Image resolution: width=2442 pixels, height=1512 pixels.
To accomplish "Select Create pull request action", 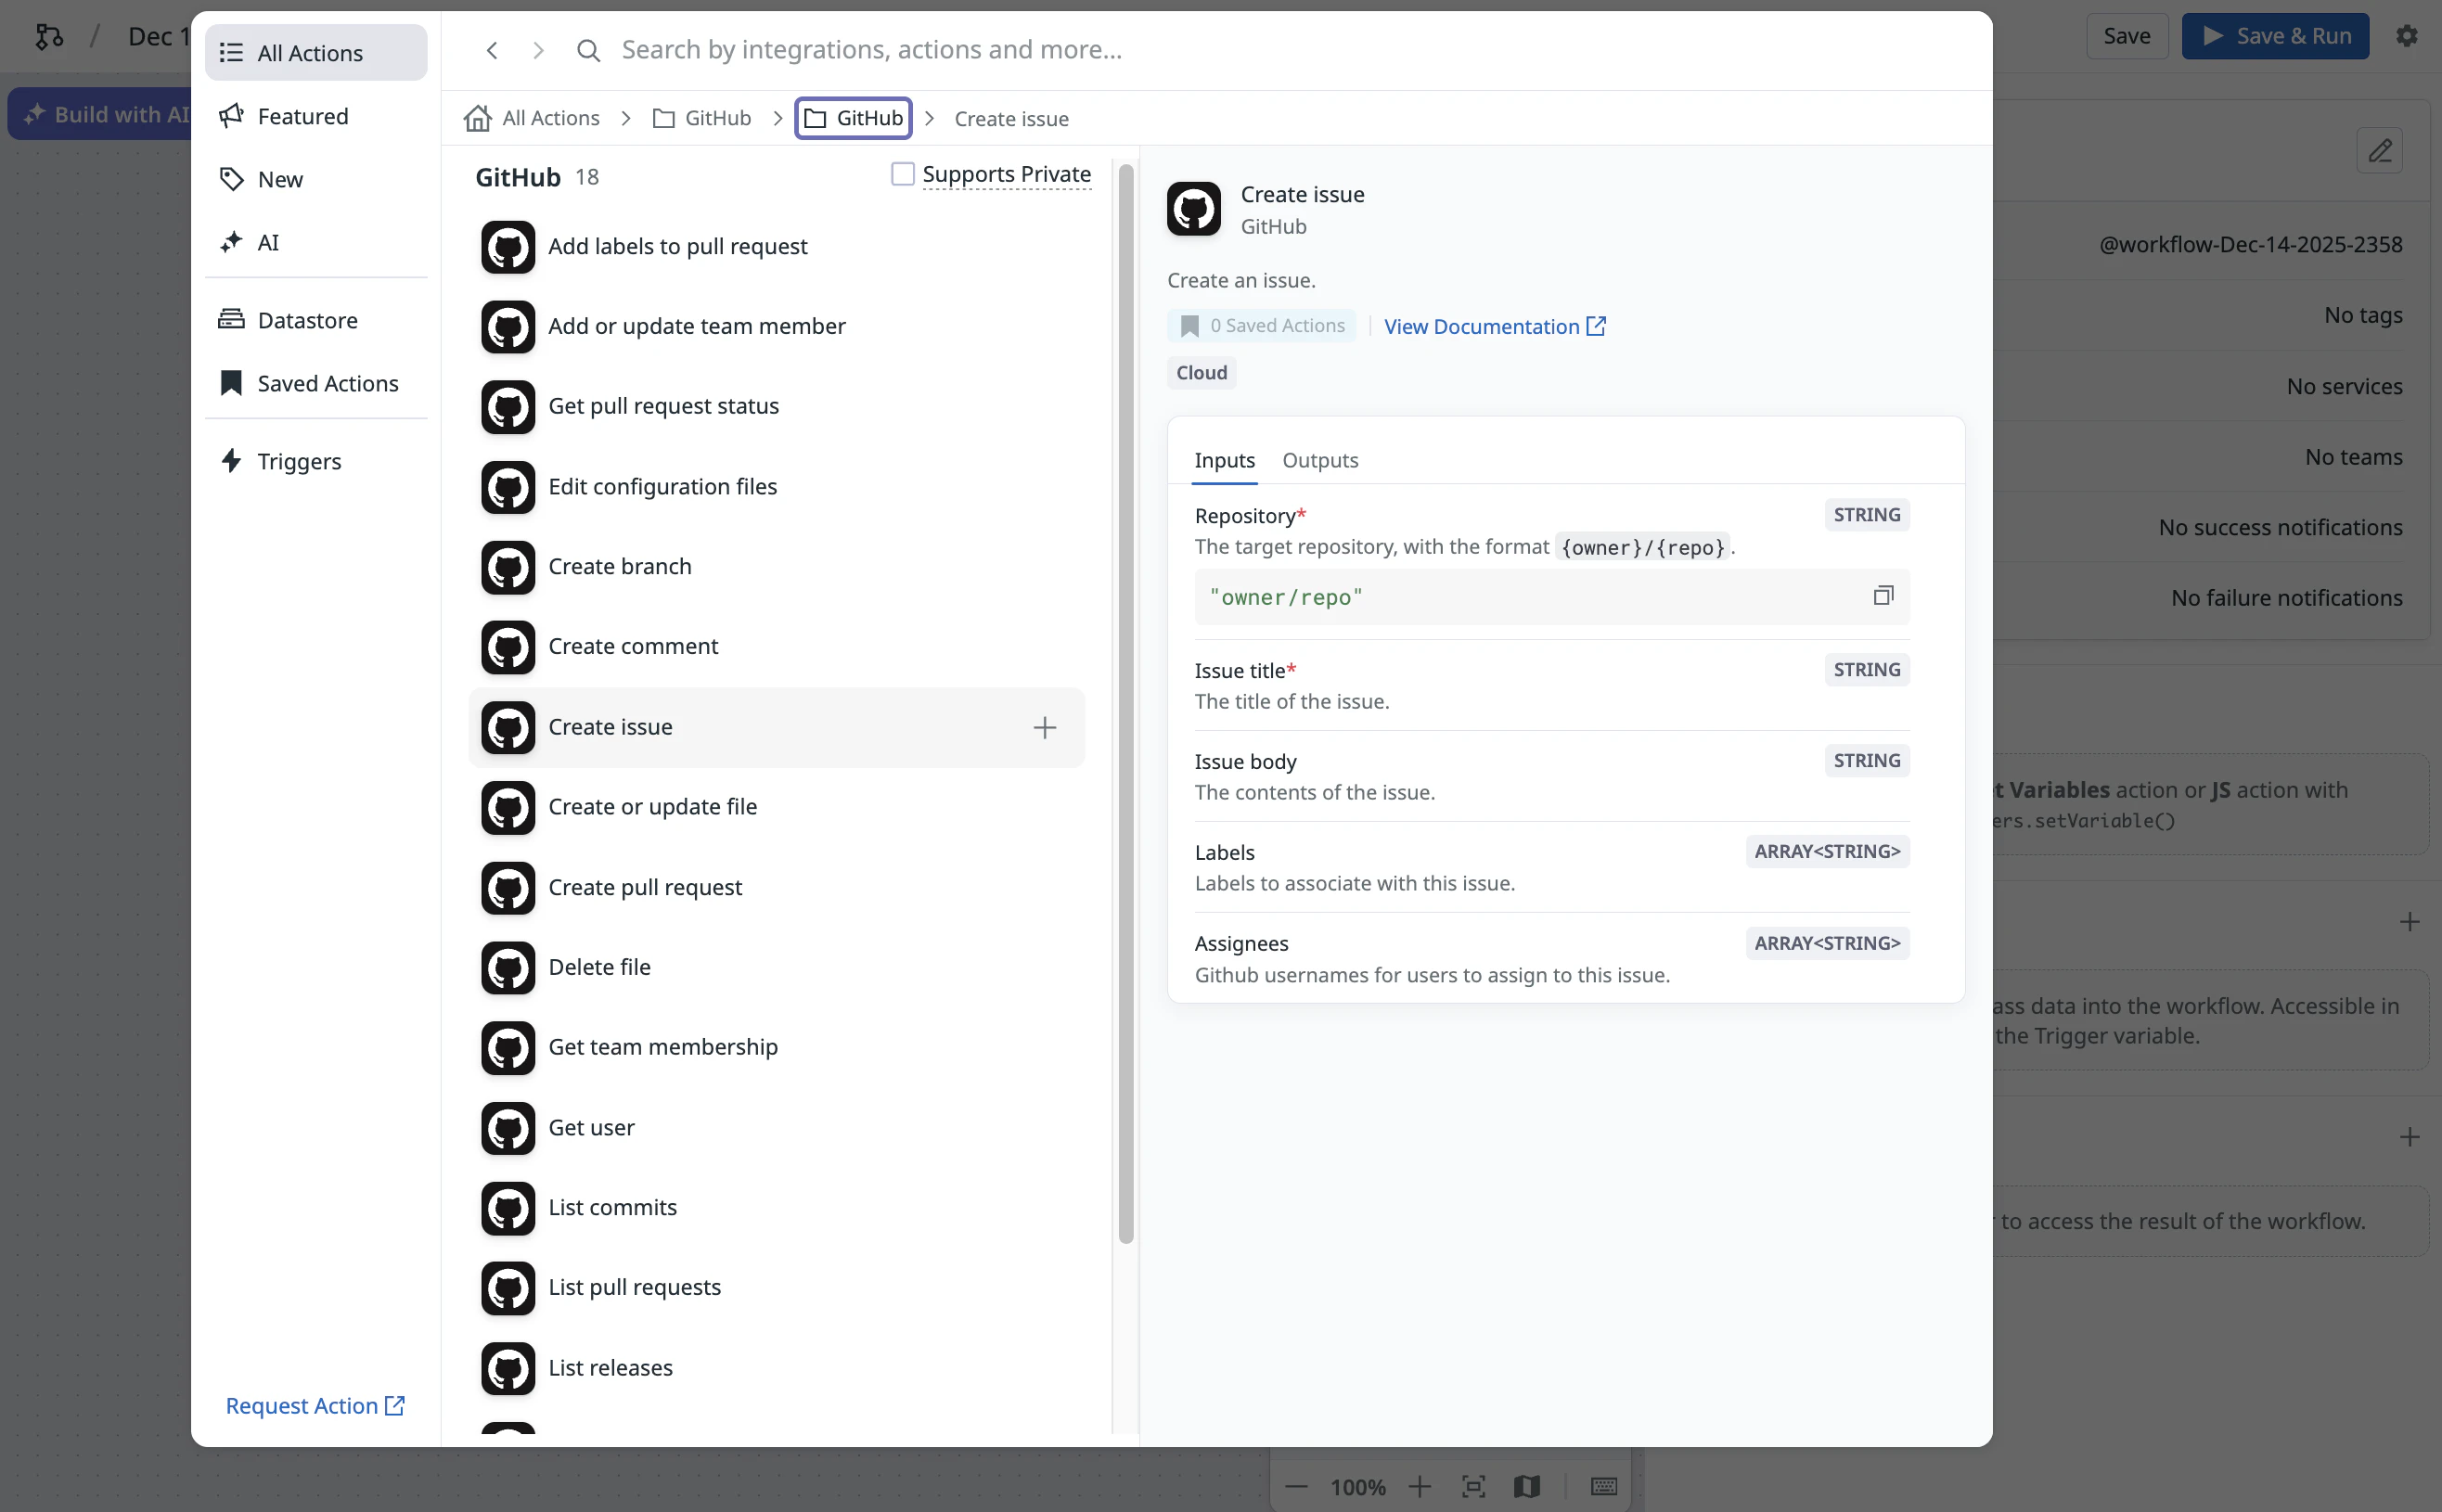I will 776,888.
